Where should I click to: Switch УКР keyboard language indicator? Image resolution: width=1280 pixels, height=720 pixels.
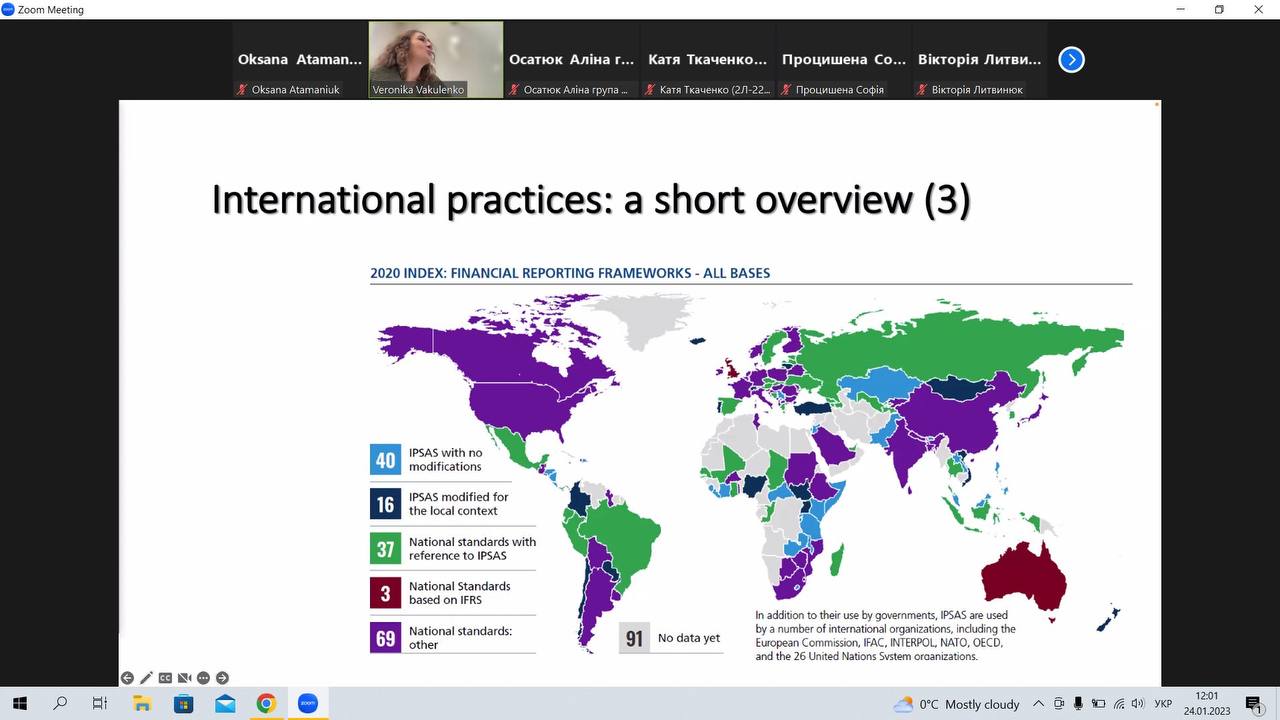[1163, 704]
